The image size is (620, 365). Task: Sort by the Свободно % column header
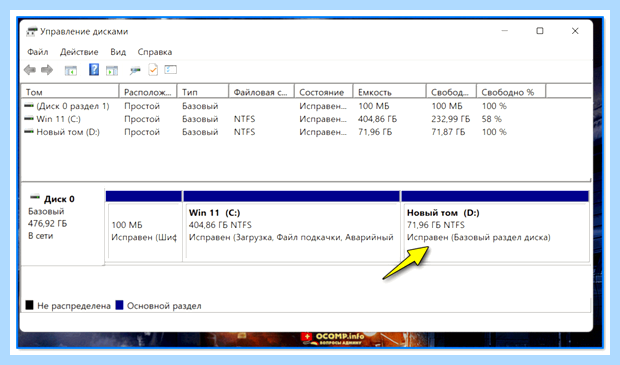click(x=511, y=92)
